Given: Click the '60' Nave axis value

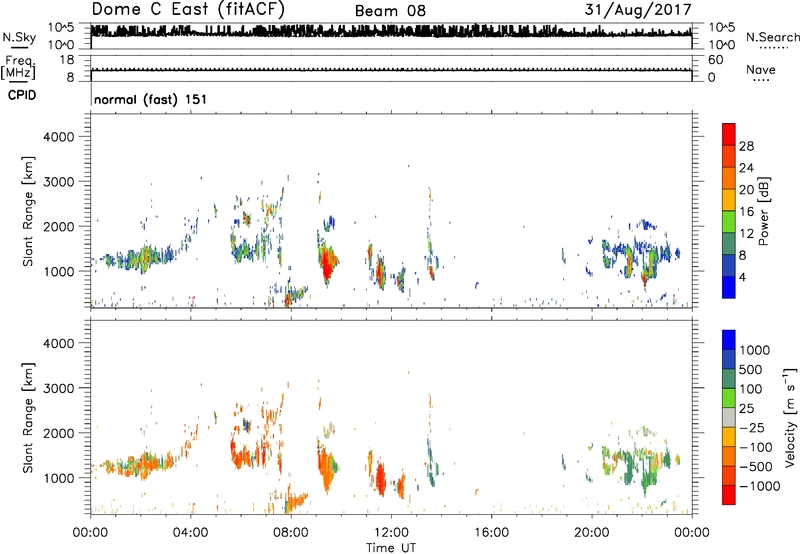Looking at the screenshot, I should point(715,60).
